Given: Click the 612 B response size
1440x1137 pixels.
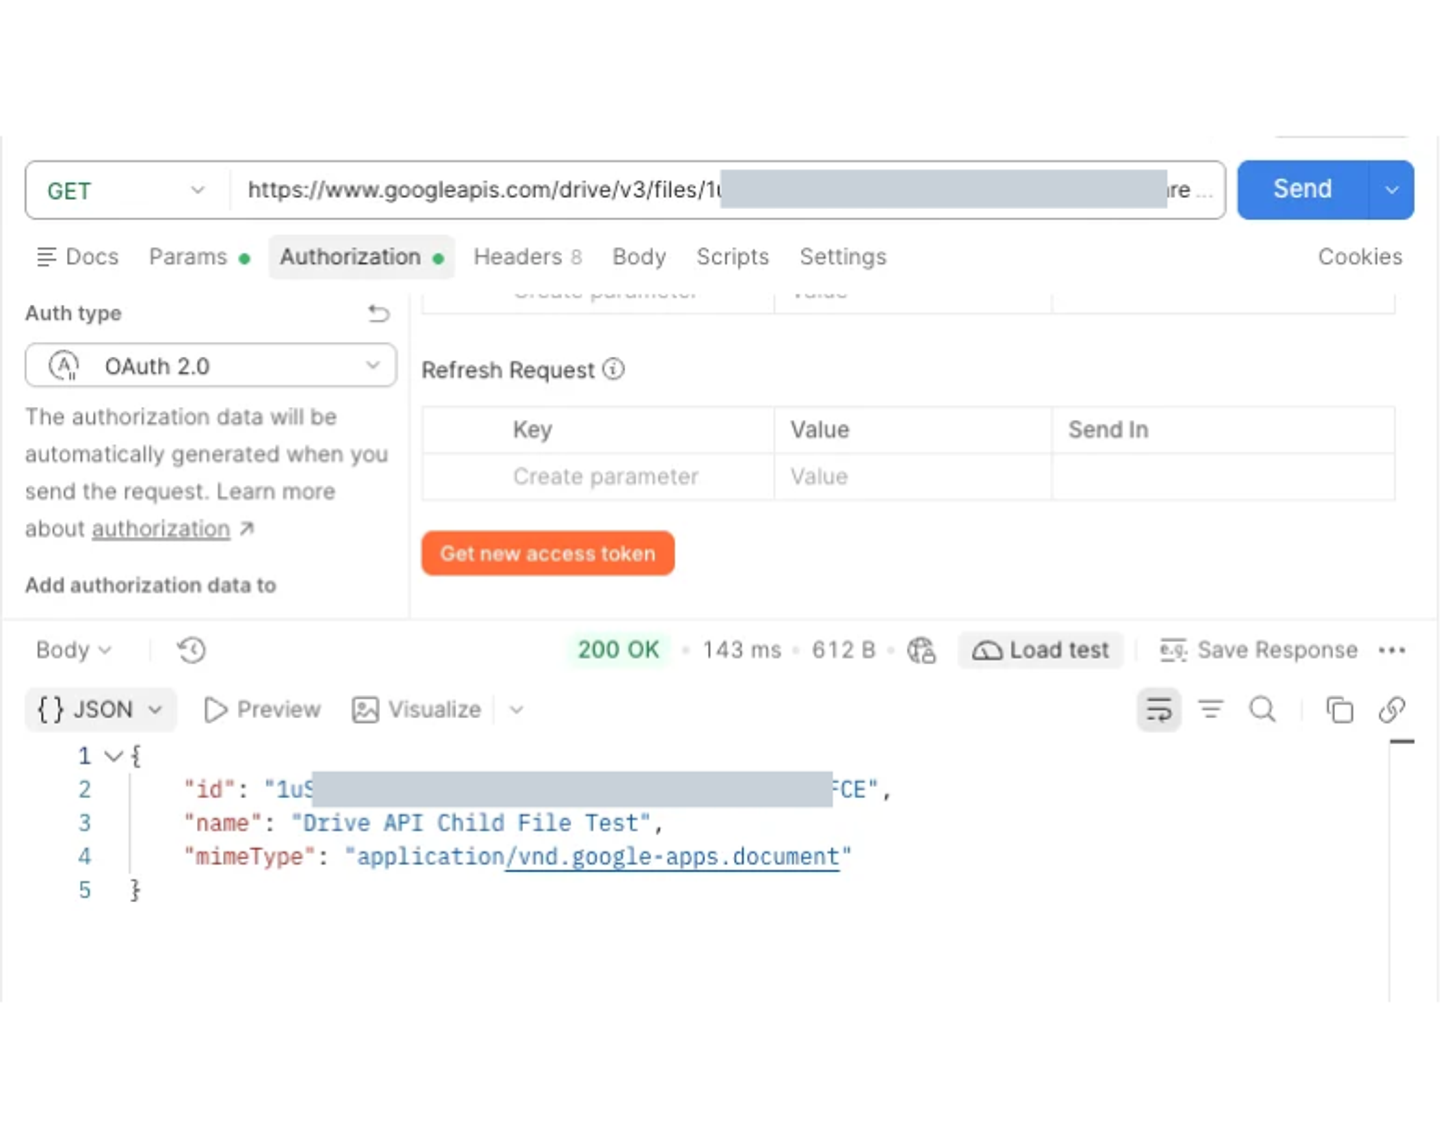Looking at the screenshot, I should click(843, 650).
